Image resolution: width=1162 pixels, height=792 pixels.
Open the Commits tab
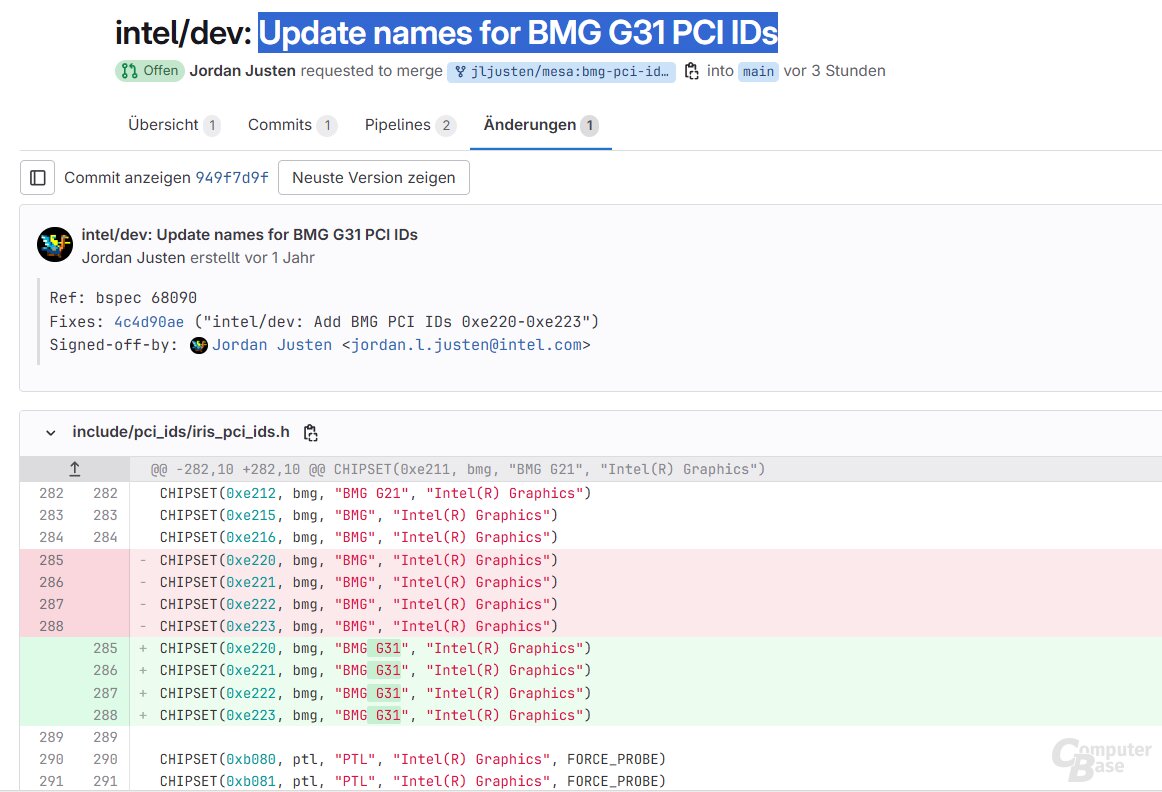tap(292, 125)
